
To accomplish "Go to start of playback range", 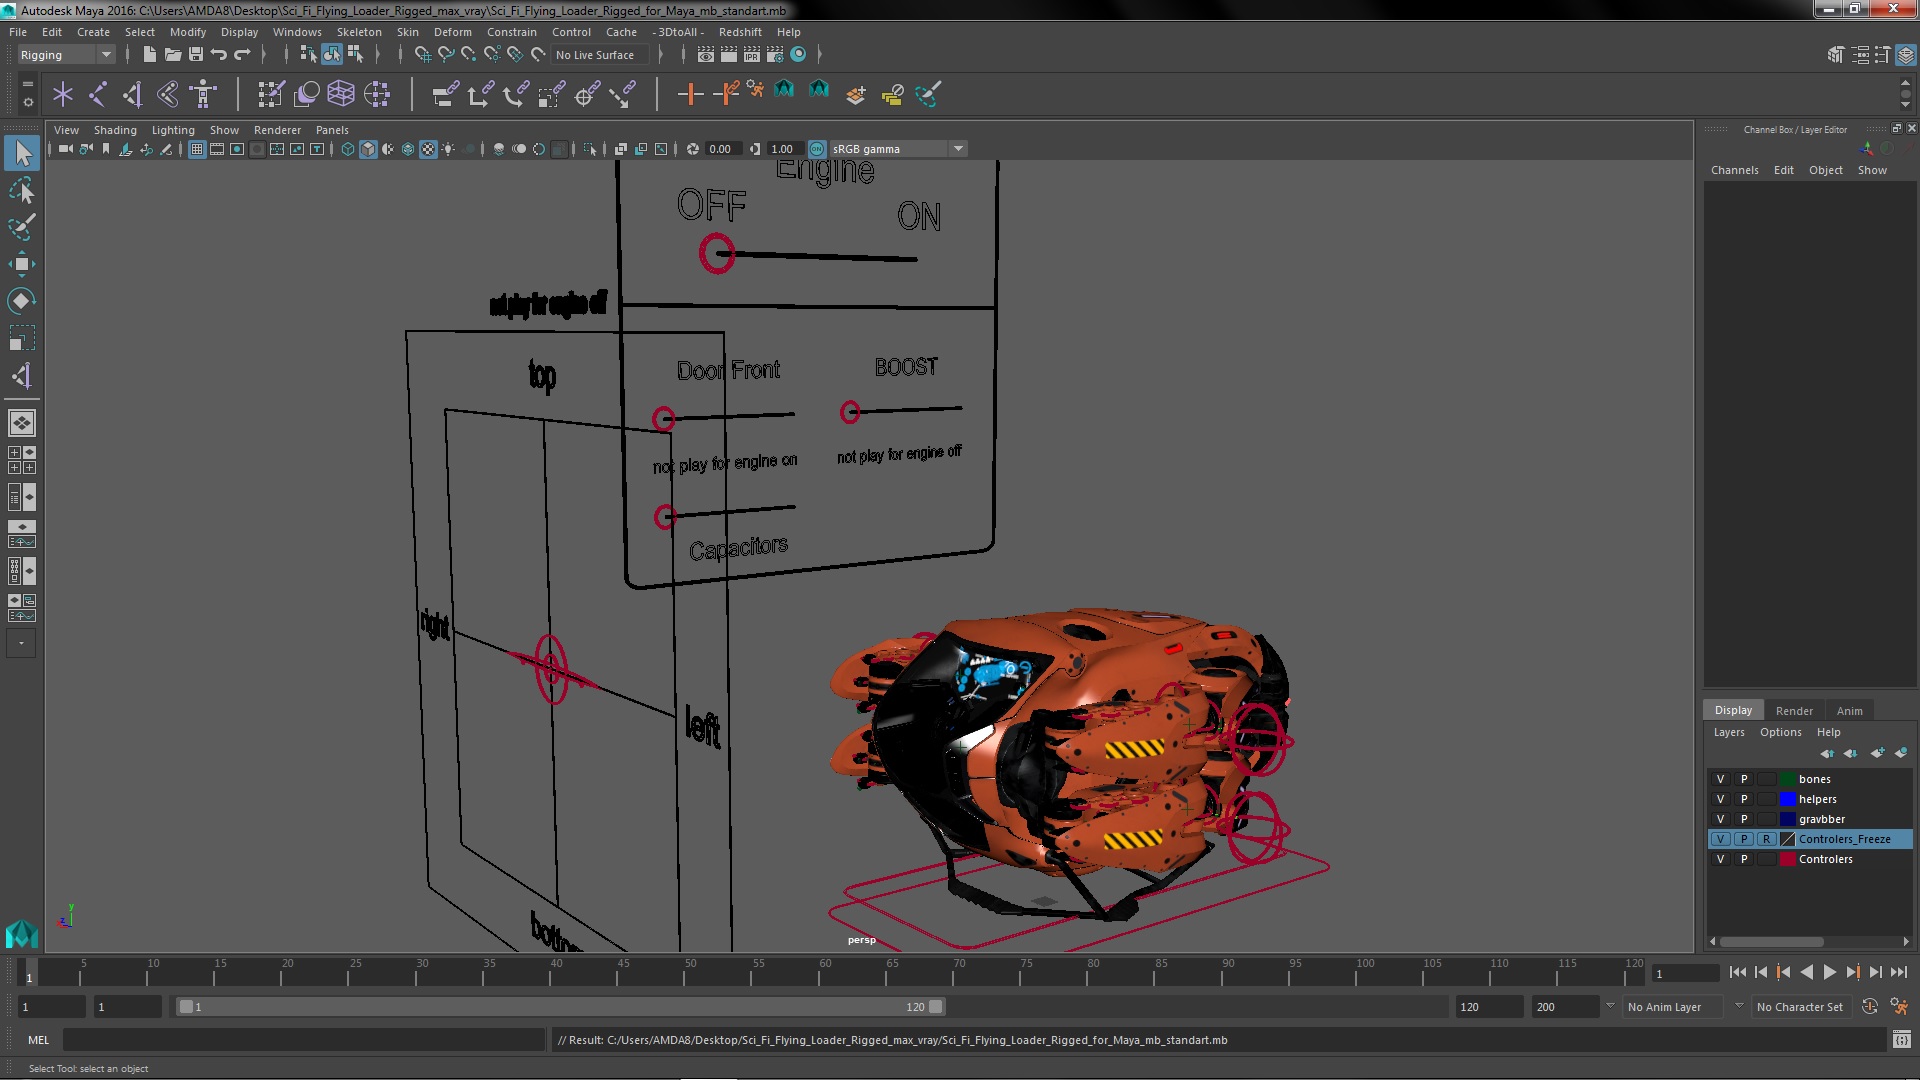I will pyautogui.click(x=1737, y=972).
